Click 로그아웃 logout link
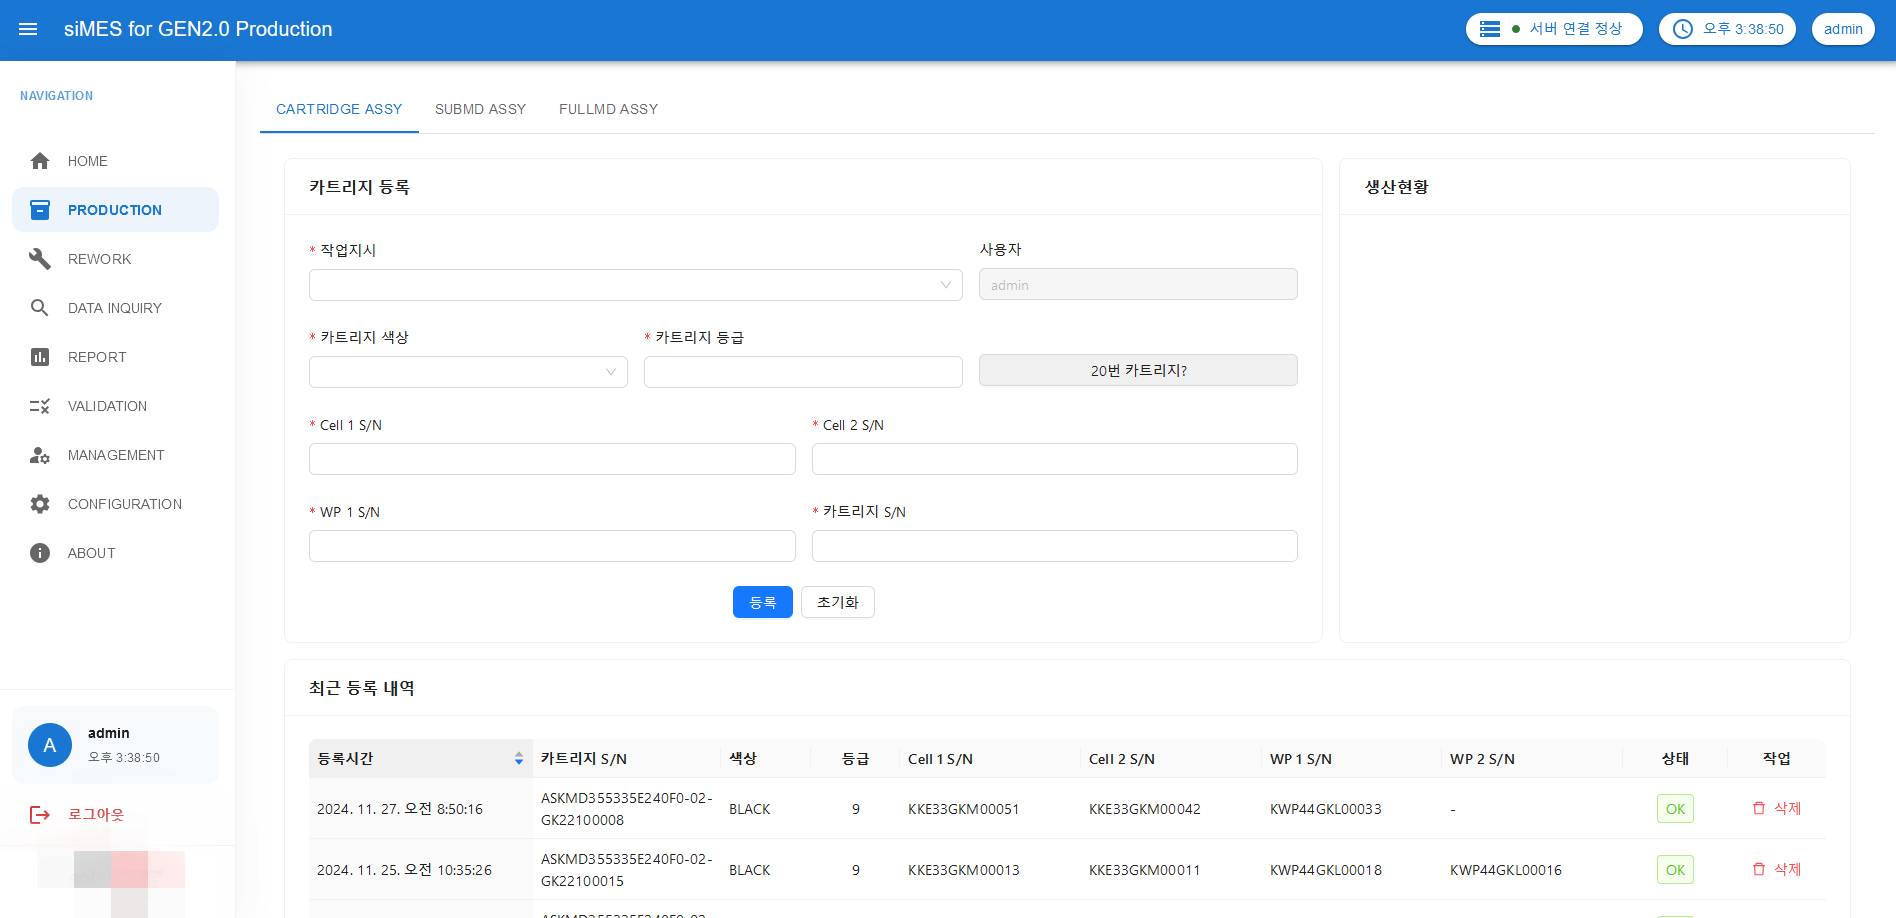This screenshot has width=1896, height=918. pos(96,815)
